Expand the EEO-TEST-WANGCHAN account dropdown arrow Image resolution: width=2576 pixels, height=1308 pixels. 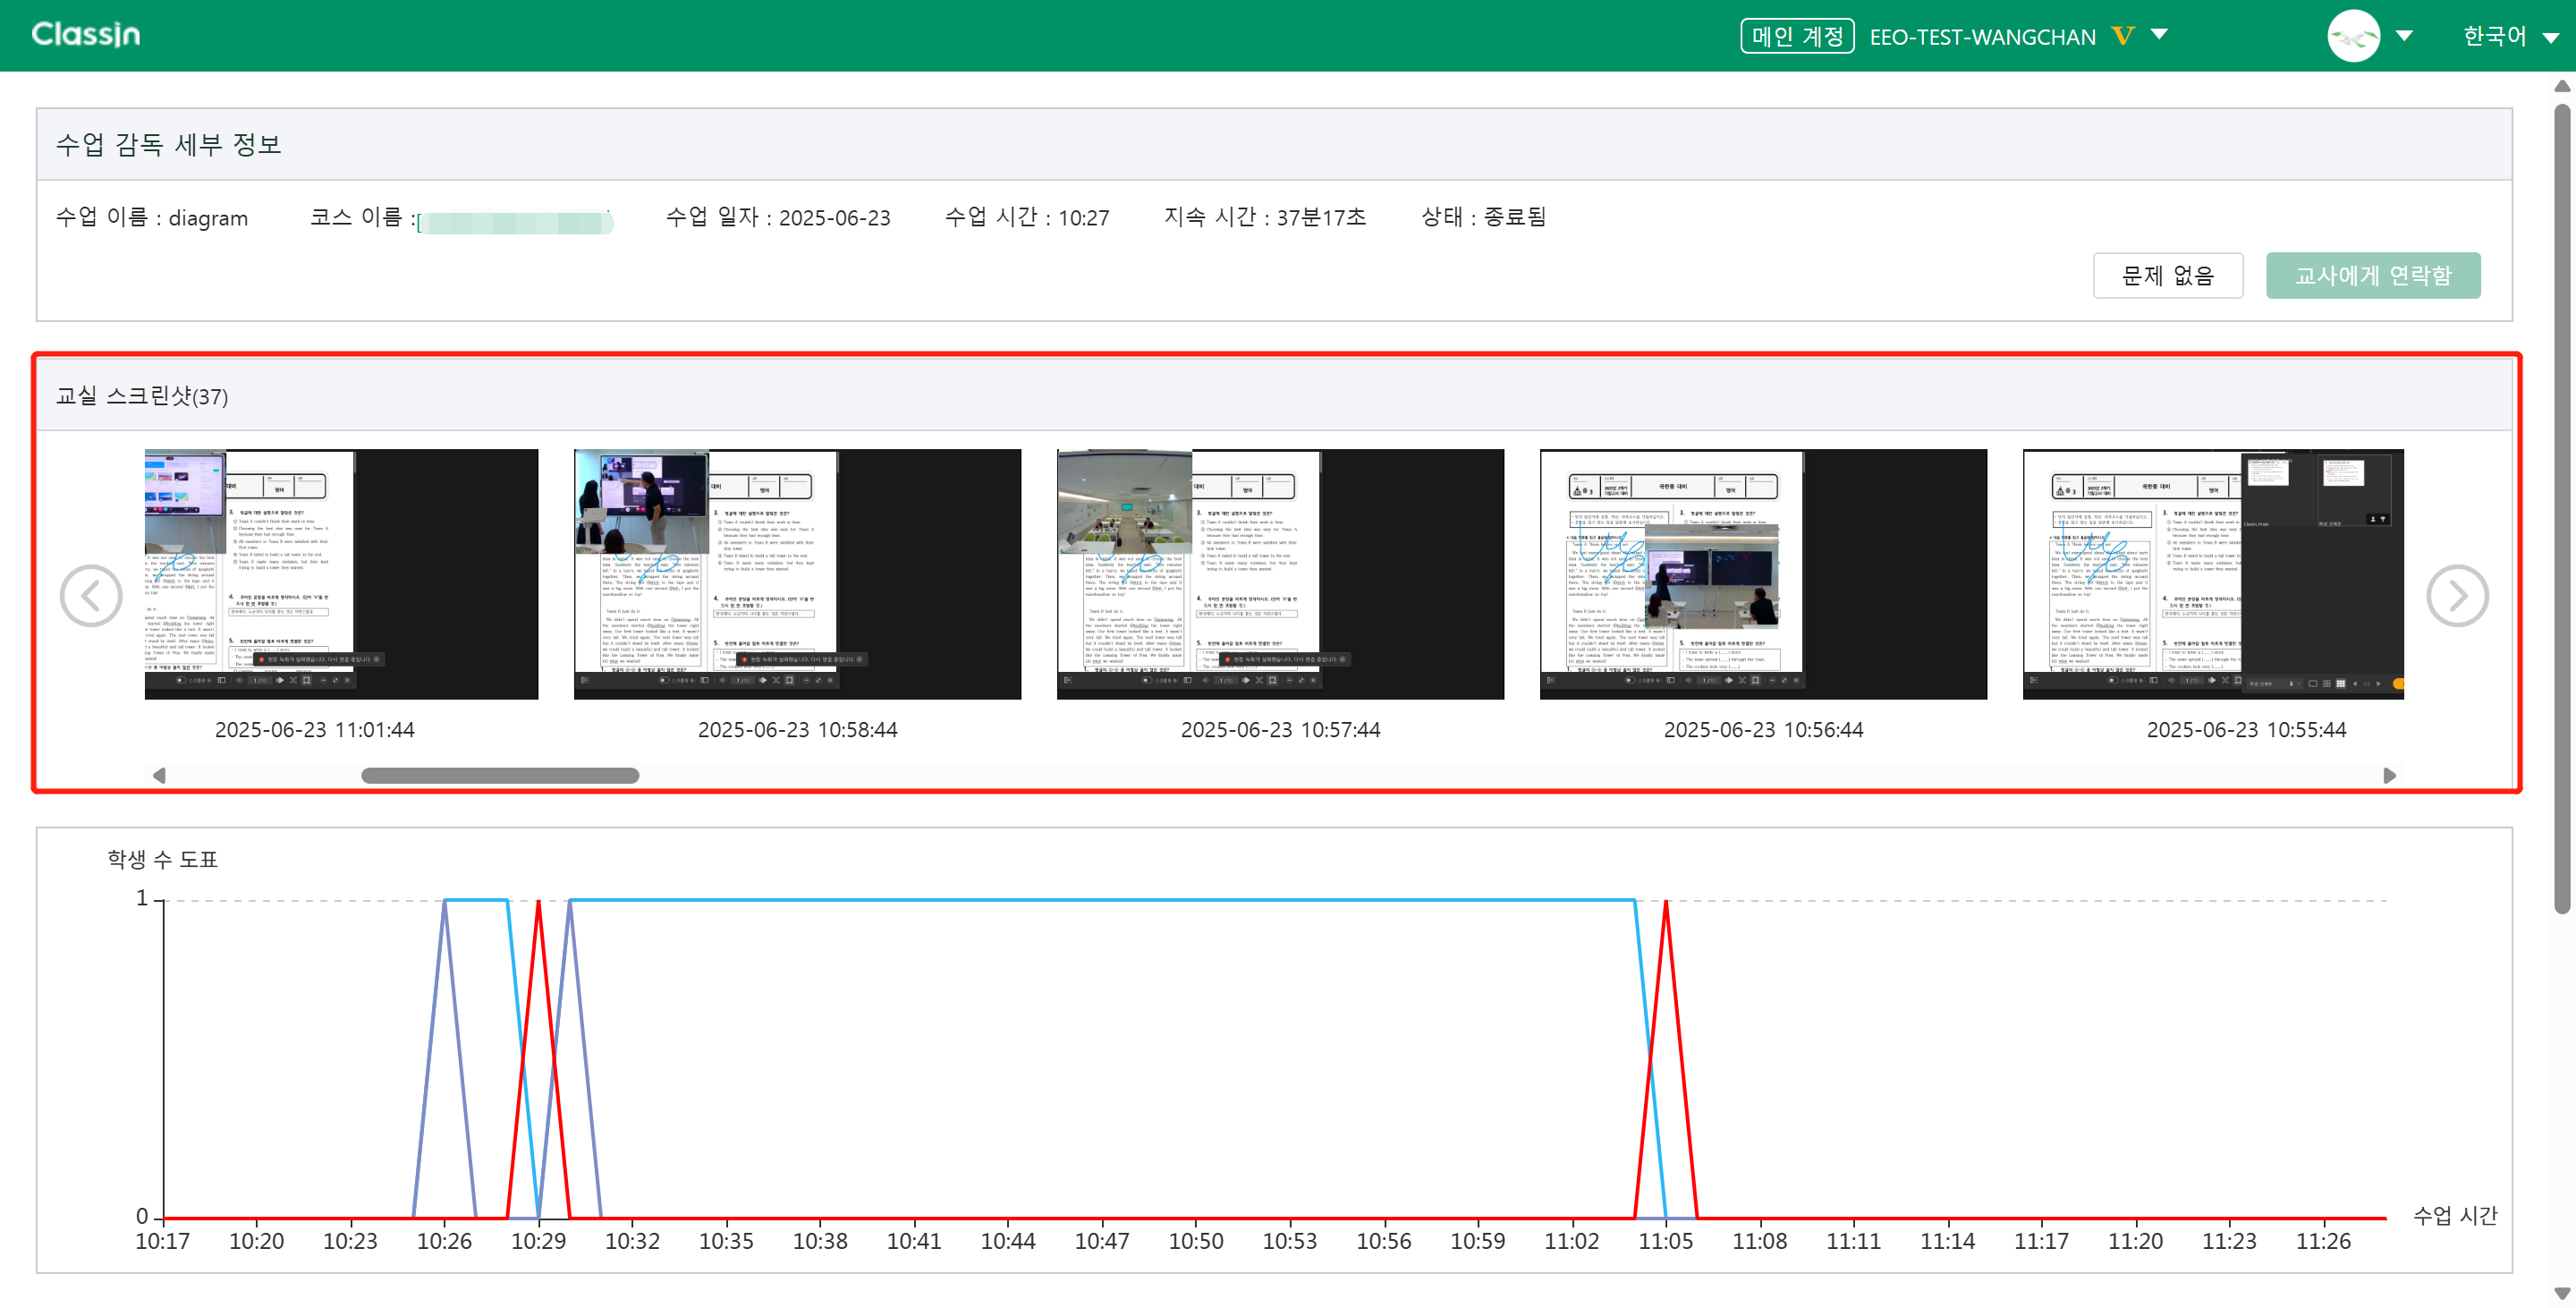click(2159, 34)
